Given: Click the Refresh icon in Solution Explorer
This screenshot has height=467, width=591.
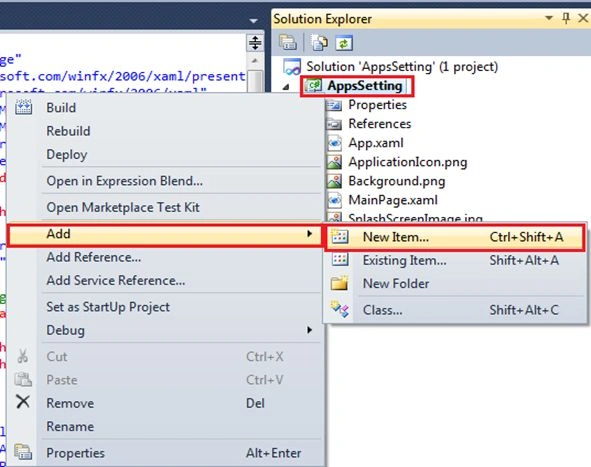Looking at the screenshot, I should [344, 43].
